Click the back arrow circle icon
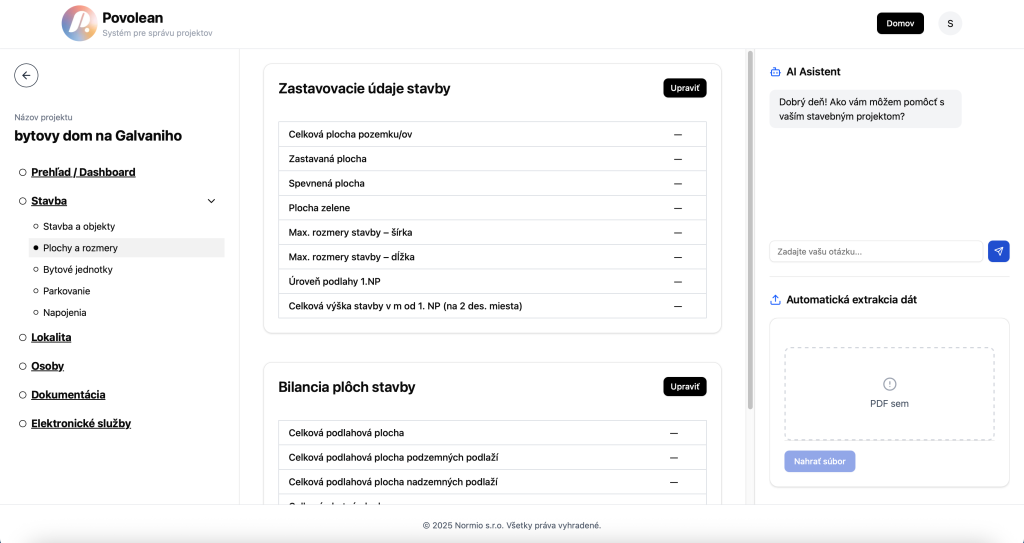 pos(26,76)
